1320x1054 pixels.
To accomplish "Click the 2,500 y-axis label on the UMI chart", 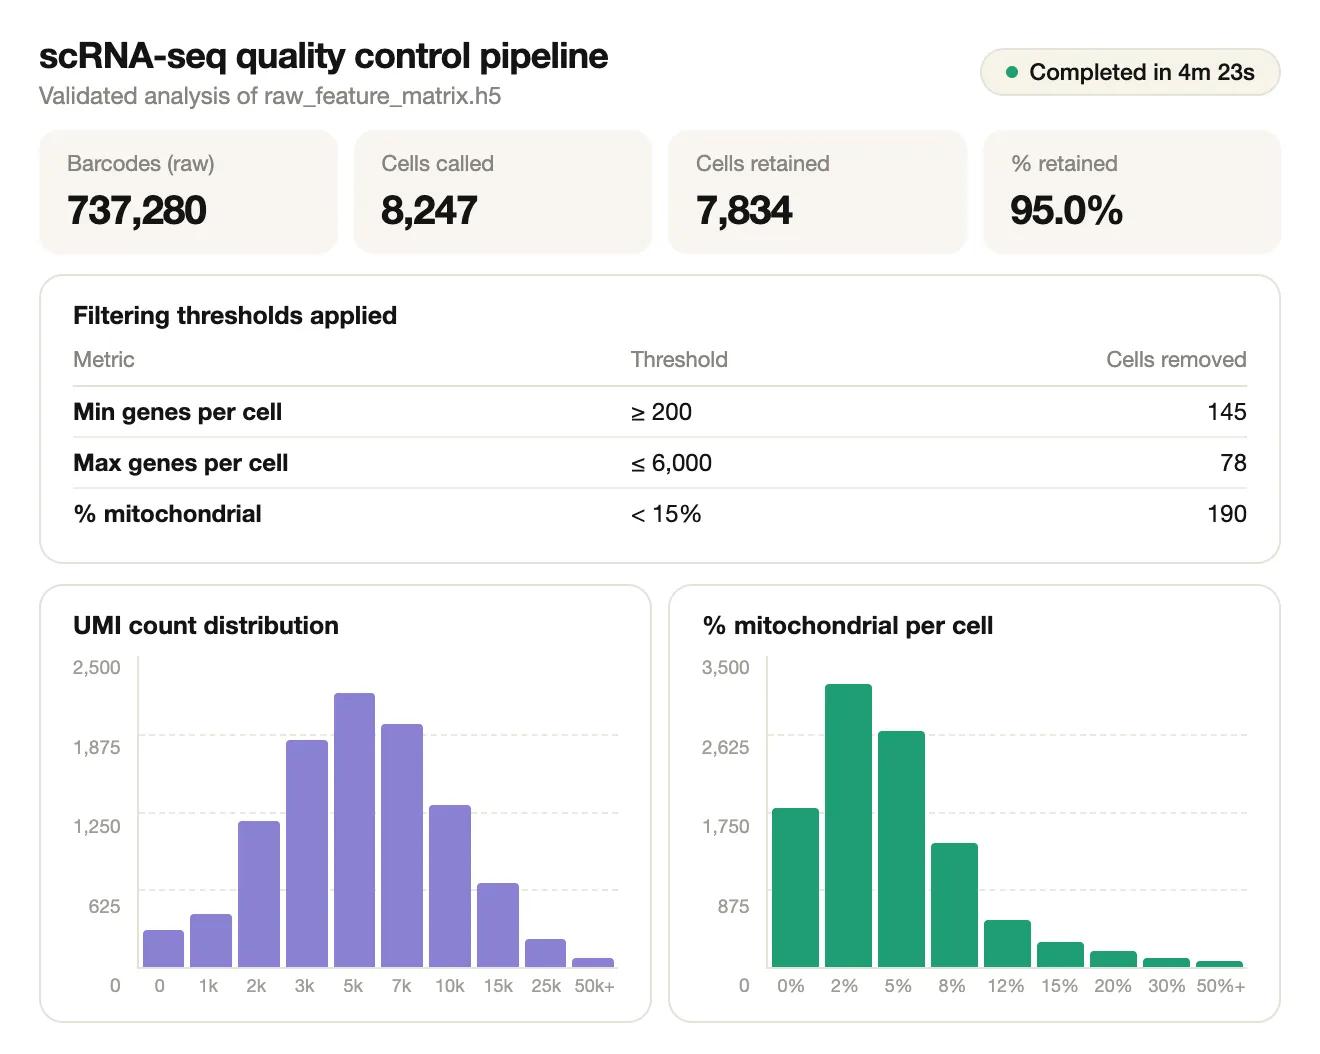I will click(96, 667).
